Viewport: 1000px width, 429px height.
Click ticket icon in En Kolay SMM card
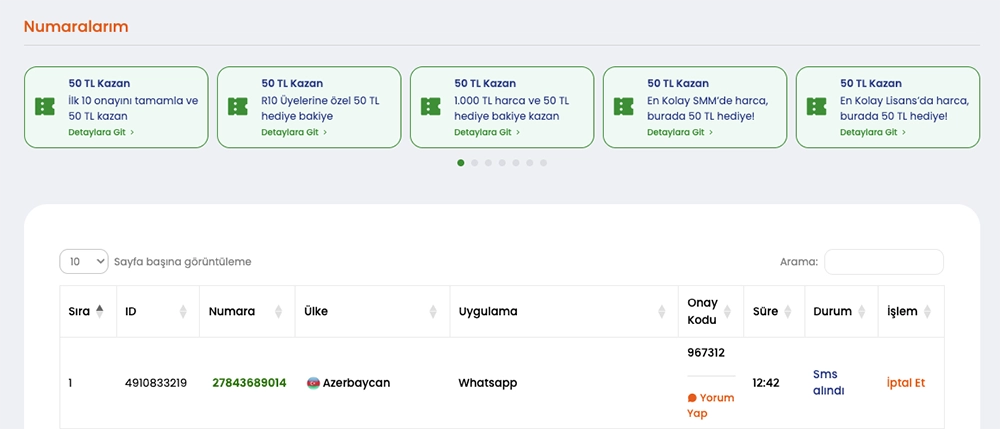[623, 106]
